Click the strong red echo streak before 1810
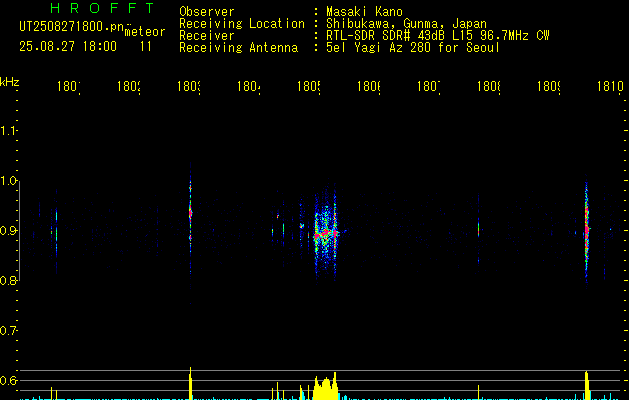 point(586,229)
